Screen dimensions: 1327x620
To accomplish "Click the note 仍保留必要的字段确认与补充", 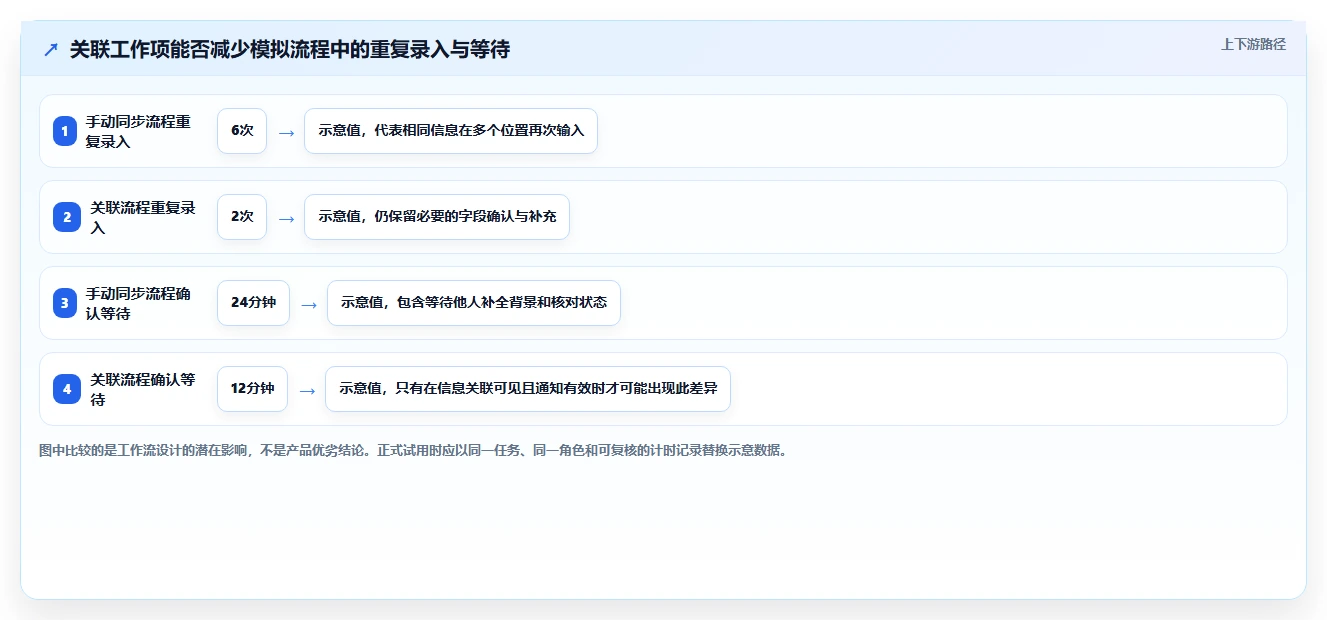I will coord(437,217).
